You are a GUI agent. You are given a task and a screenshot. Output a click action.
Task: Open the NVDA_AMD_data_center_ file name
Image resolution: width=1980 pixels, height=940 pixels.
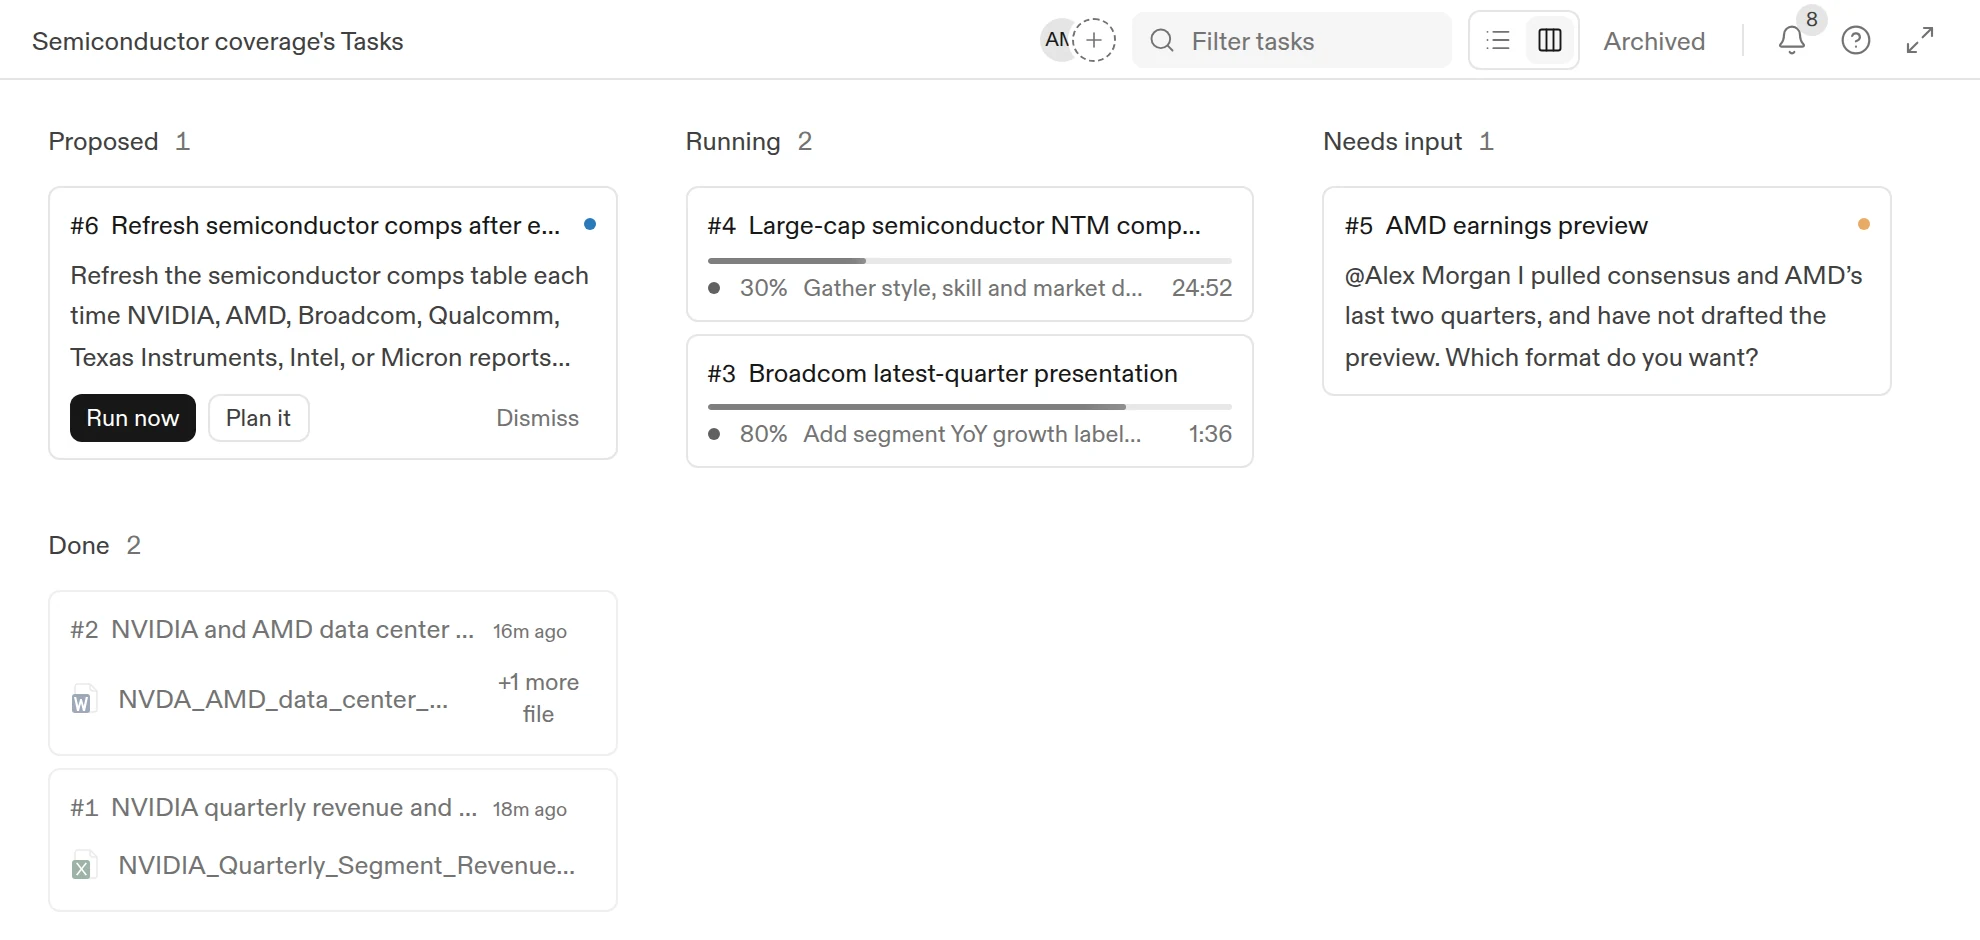point(283,700)
